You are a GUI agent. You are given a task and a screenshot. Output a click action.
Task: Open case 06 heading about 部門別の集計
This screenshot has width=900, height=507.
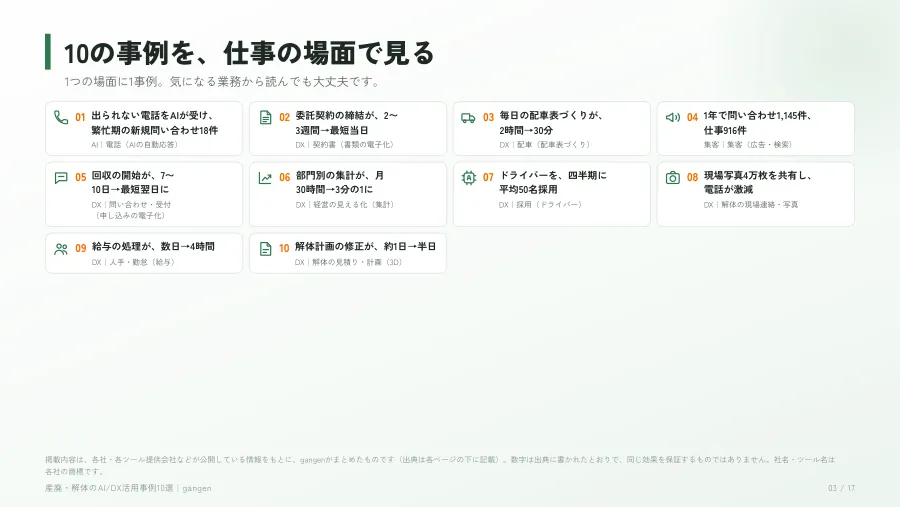pyautogui.click(x=340, y=182)
